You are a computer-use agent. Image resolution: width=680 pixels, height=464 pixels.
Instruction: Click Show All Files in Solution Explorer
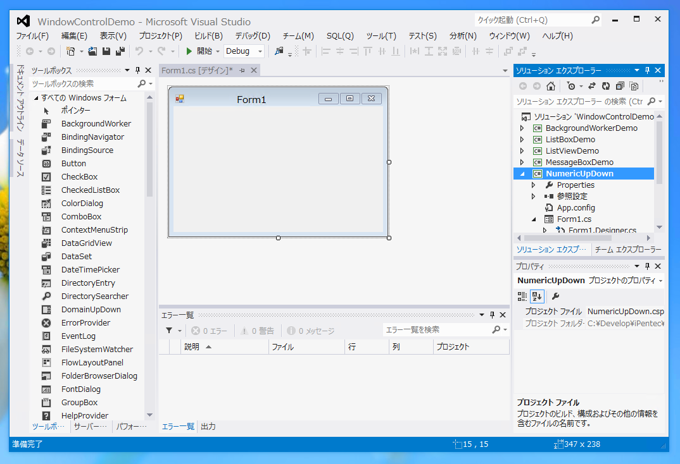click(x=634, y=86)
